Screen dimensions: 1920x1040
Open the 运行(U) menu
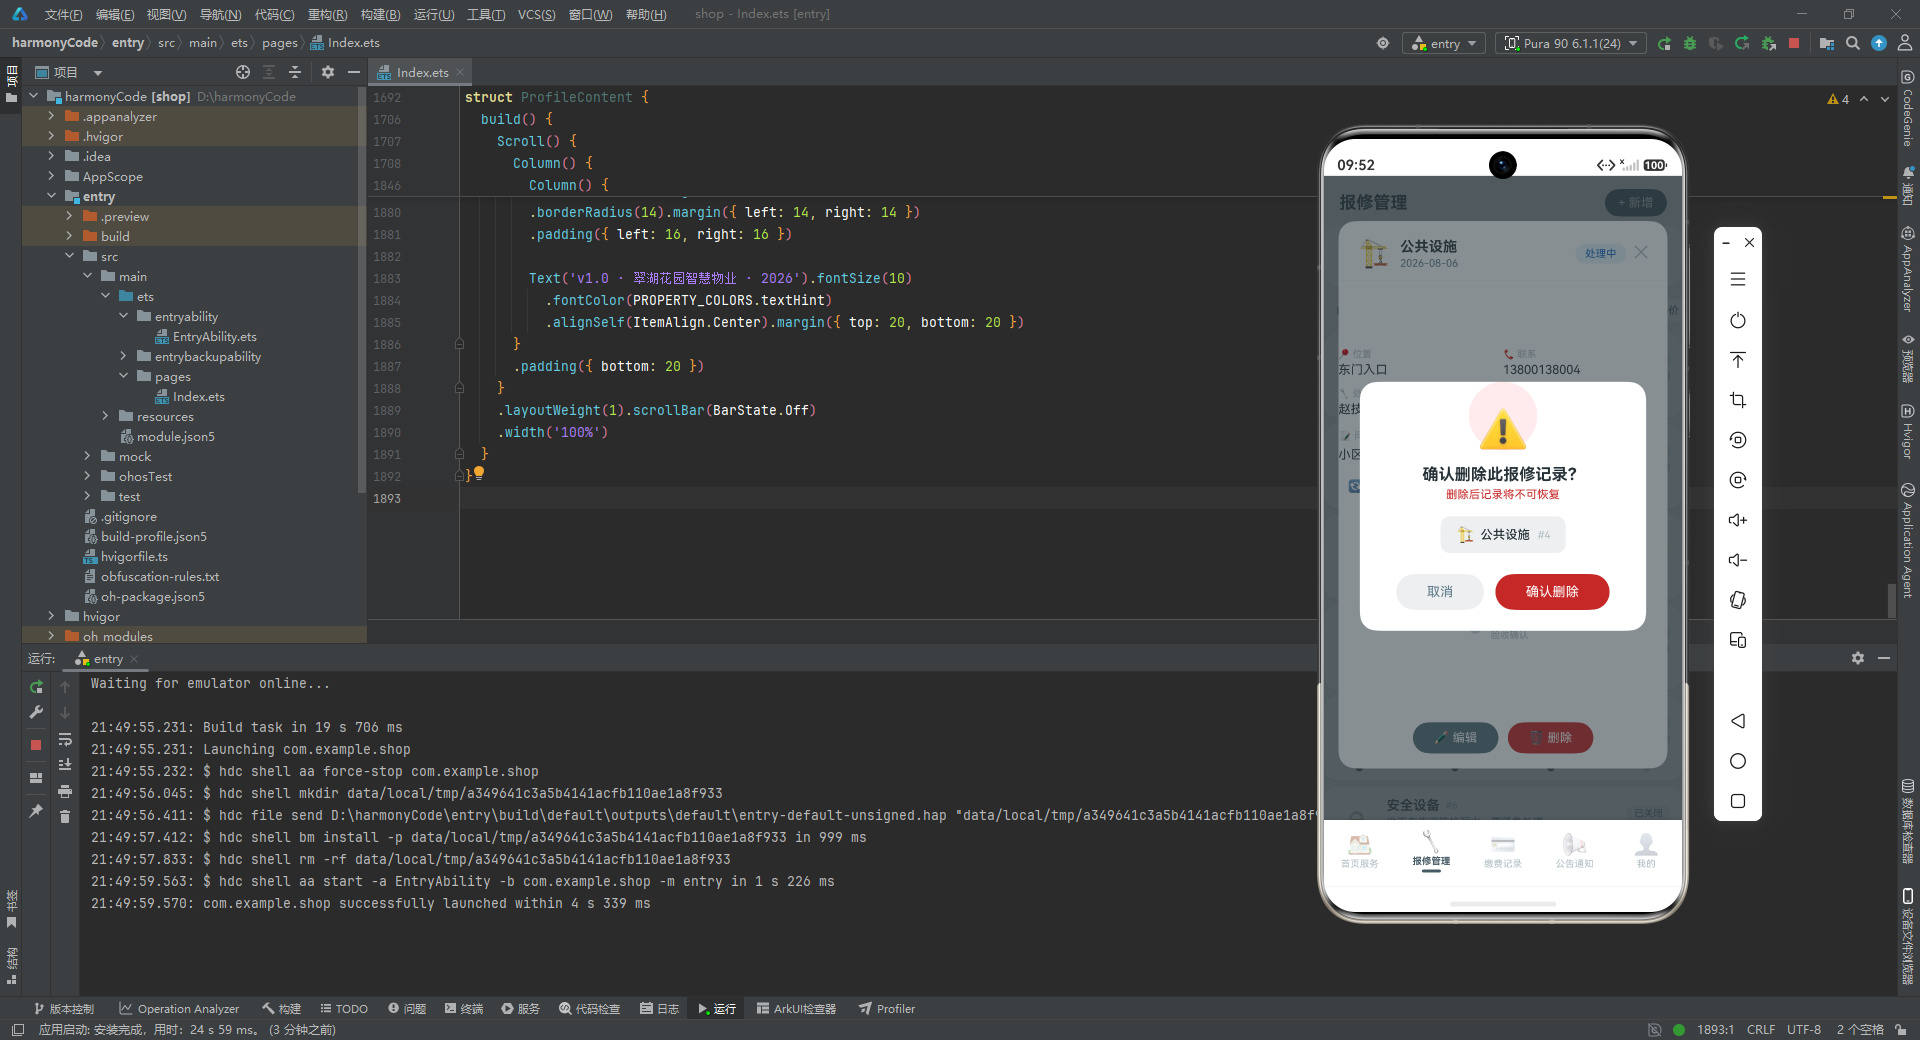tap(434, 14)
